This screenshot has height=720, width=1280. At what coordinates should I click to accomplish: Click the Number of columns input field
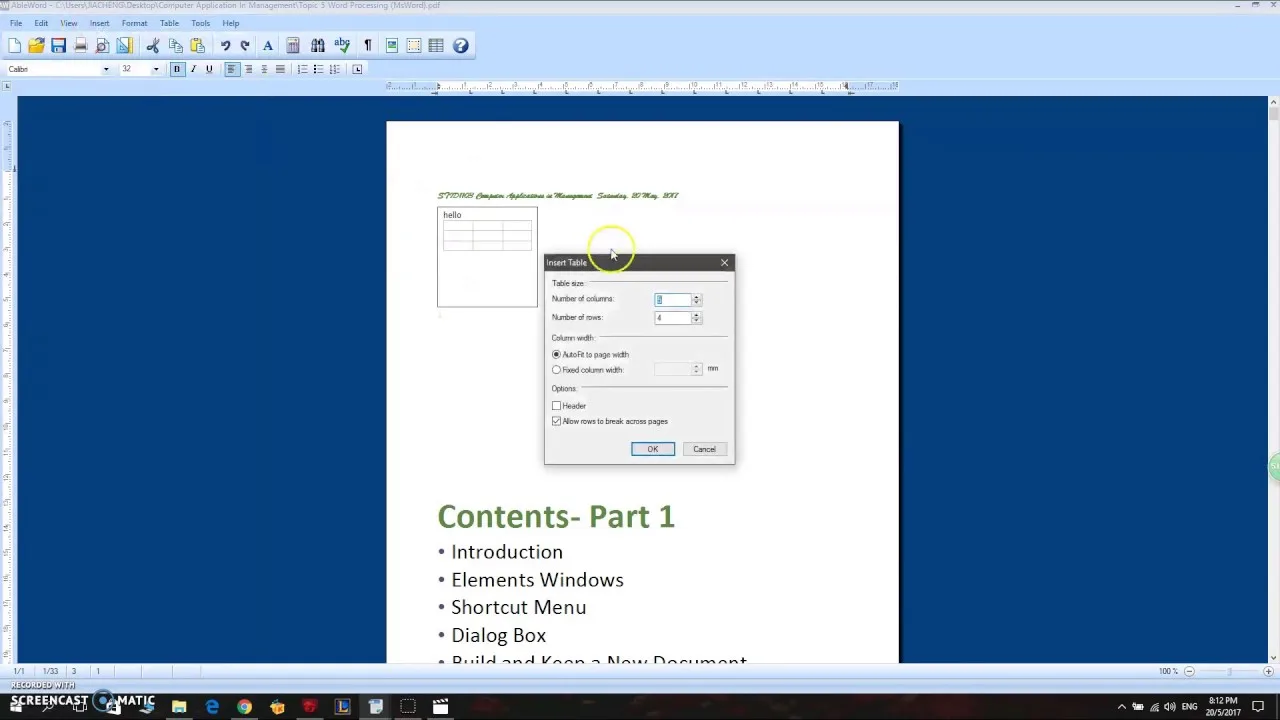tap(673, 300)
